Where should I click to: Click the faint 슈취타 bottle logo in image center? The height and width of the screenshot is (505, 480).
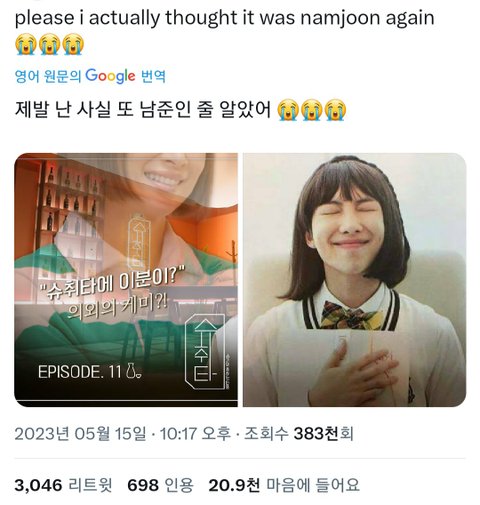pyautogui.click(x=139, y=242)
